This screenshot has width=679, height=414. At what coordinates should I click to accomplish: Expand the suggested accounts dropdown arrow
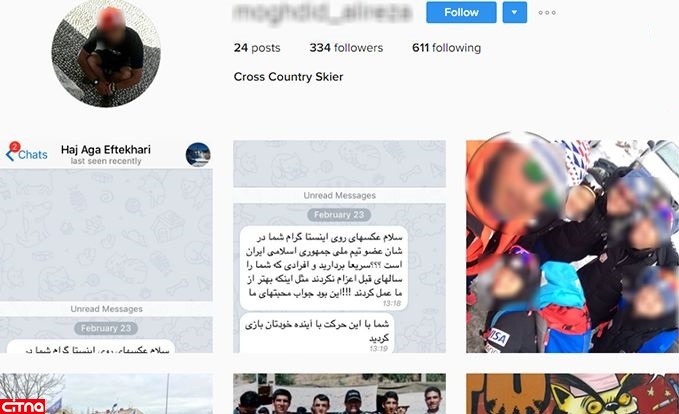514,12
